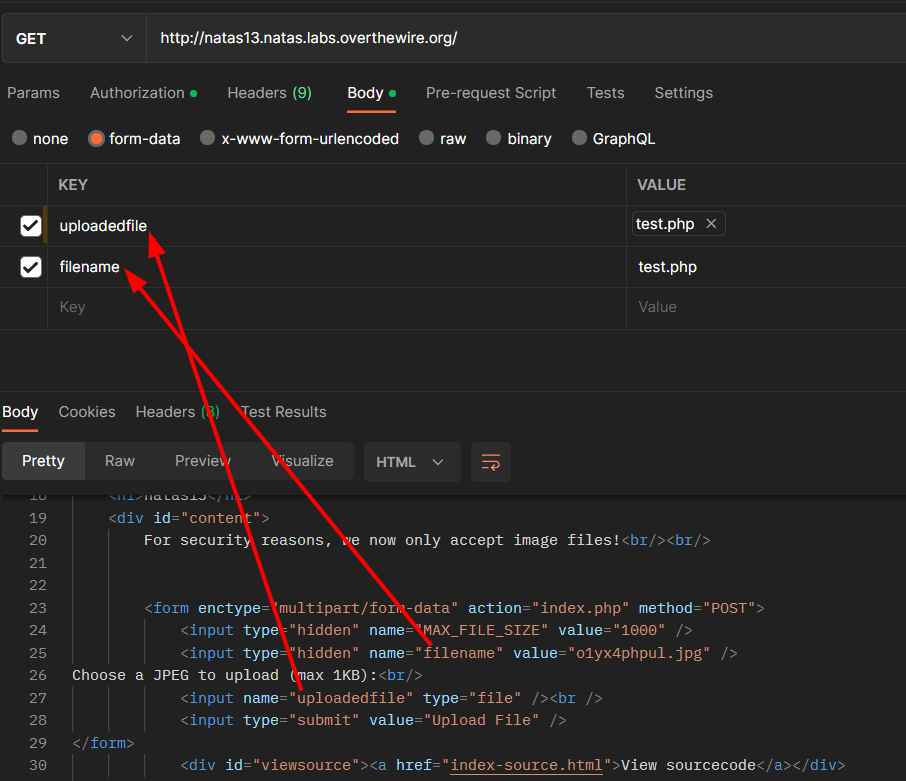Select the none body type option
Viewport: 906px width, 781px height.
pos(20,139)
